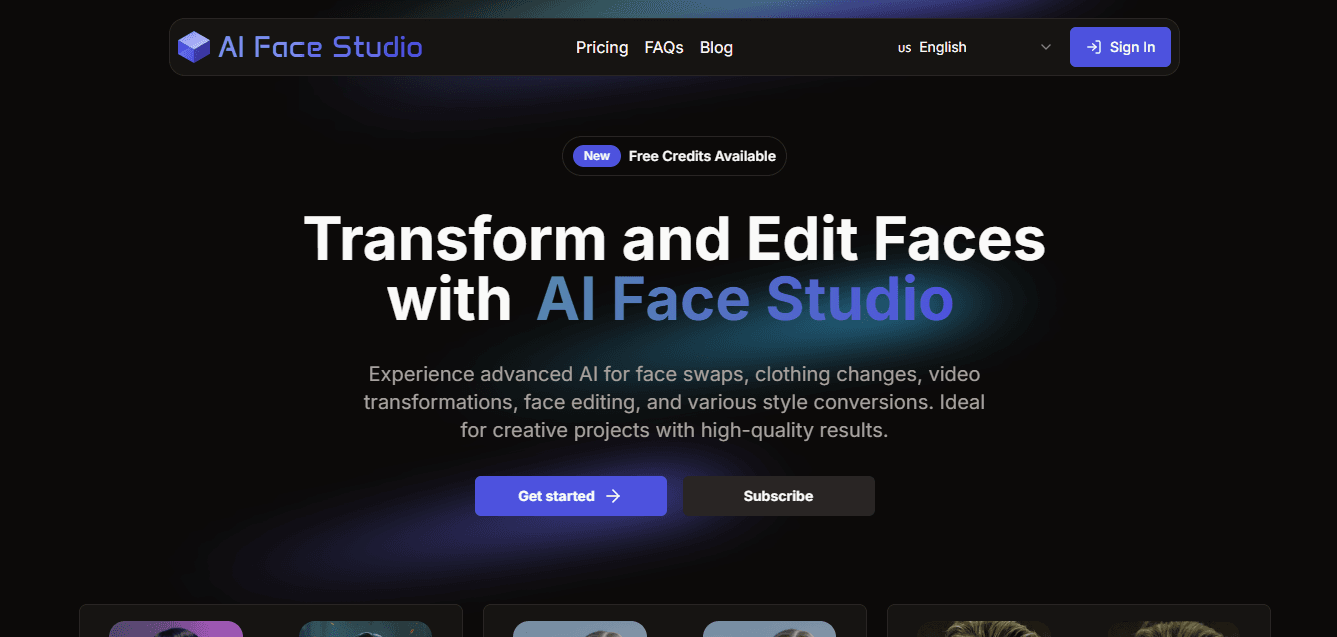Click the New Free Credits Available badge
The width and height of the screenshot is (1337, 637).
[x=674, y=156]
